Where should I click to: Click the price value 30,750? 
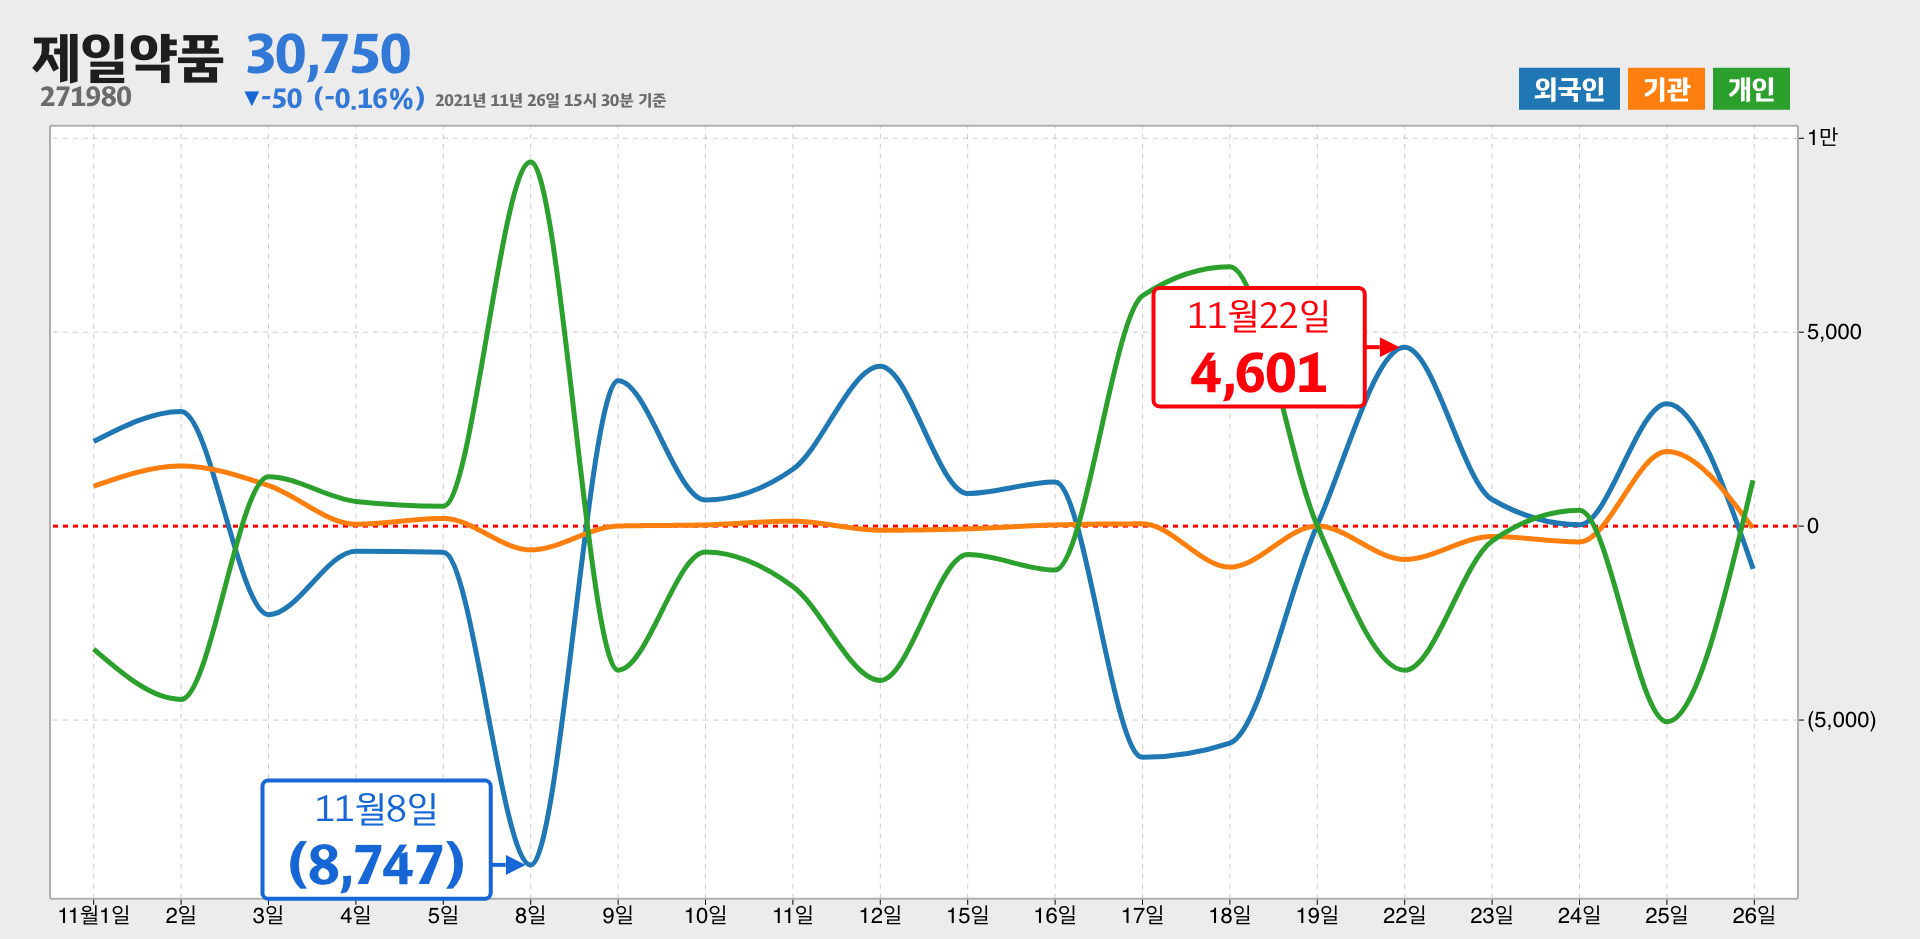point(328,54)
